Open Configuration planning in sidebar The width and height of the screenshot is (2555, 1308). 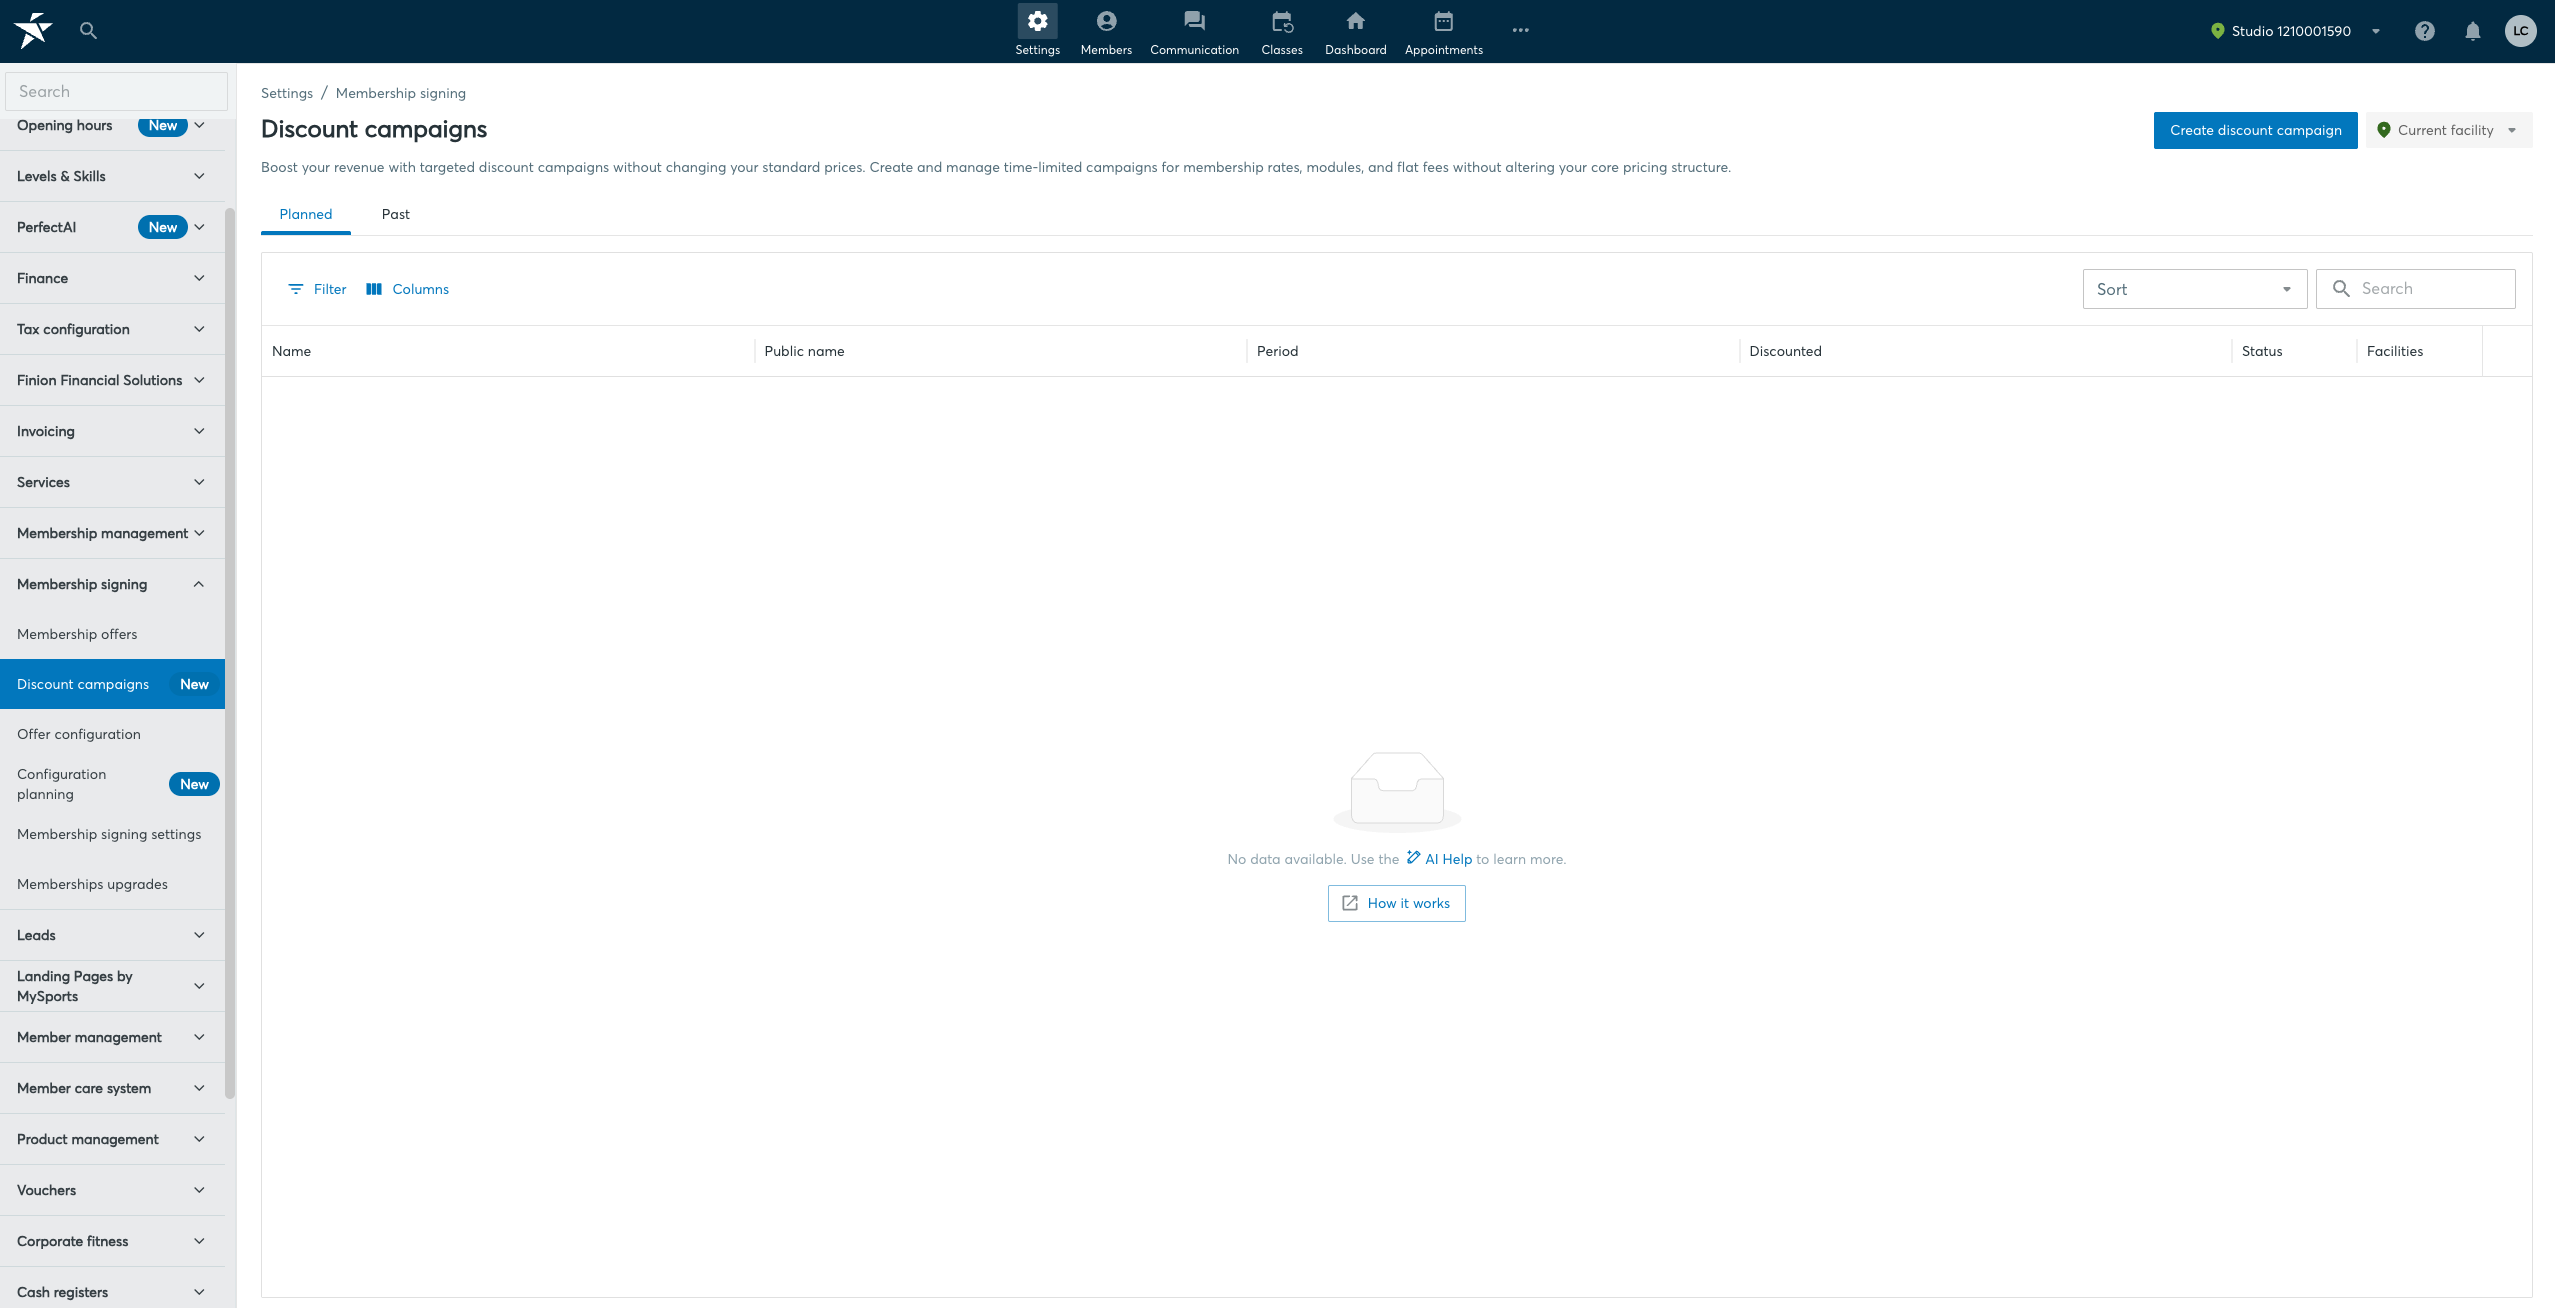coord(112,784)
